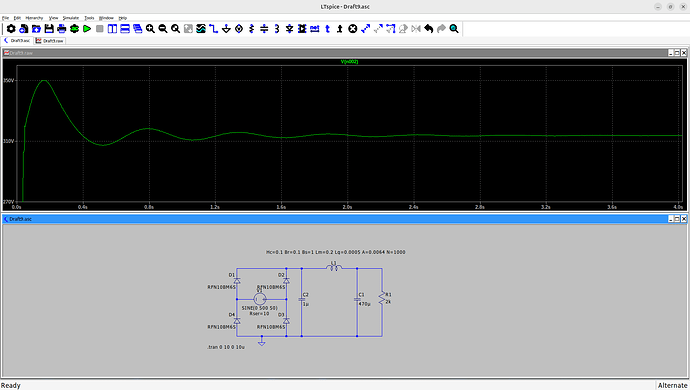The width and height of the screenshot is (690, 390).
Task: Click the gray stop simulation square
Action: pyautogui.click(x=100, y=29)
